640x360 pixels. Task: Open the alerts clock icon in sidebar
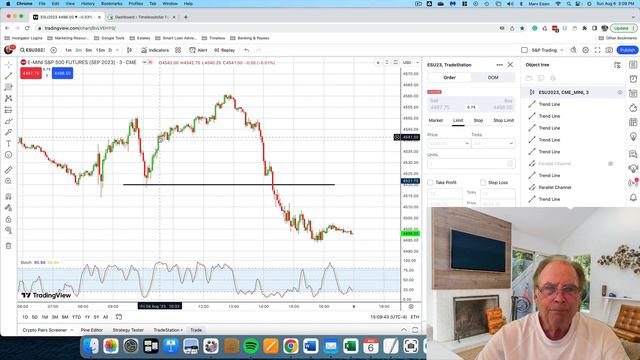(633, 79)
